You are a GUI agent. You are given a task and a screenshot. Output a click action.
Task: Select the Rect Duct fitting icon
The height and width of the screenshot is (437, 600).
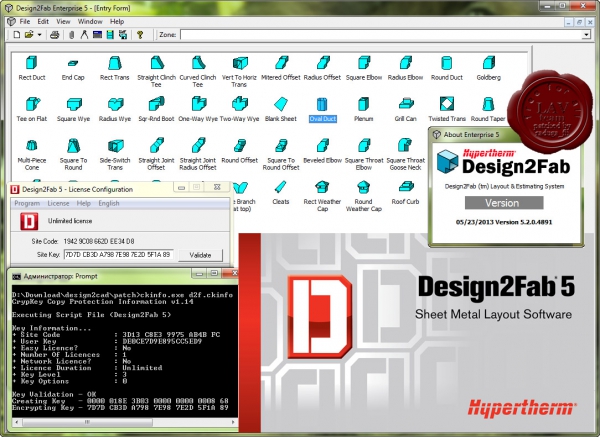pos(31,63)
